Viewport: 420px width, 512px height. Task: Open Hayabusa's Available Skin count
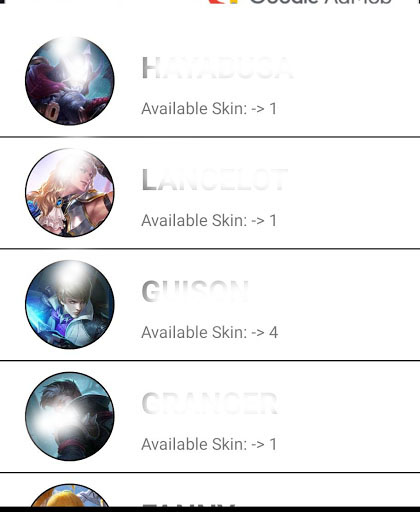click(x=209, y=109)
